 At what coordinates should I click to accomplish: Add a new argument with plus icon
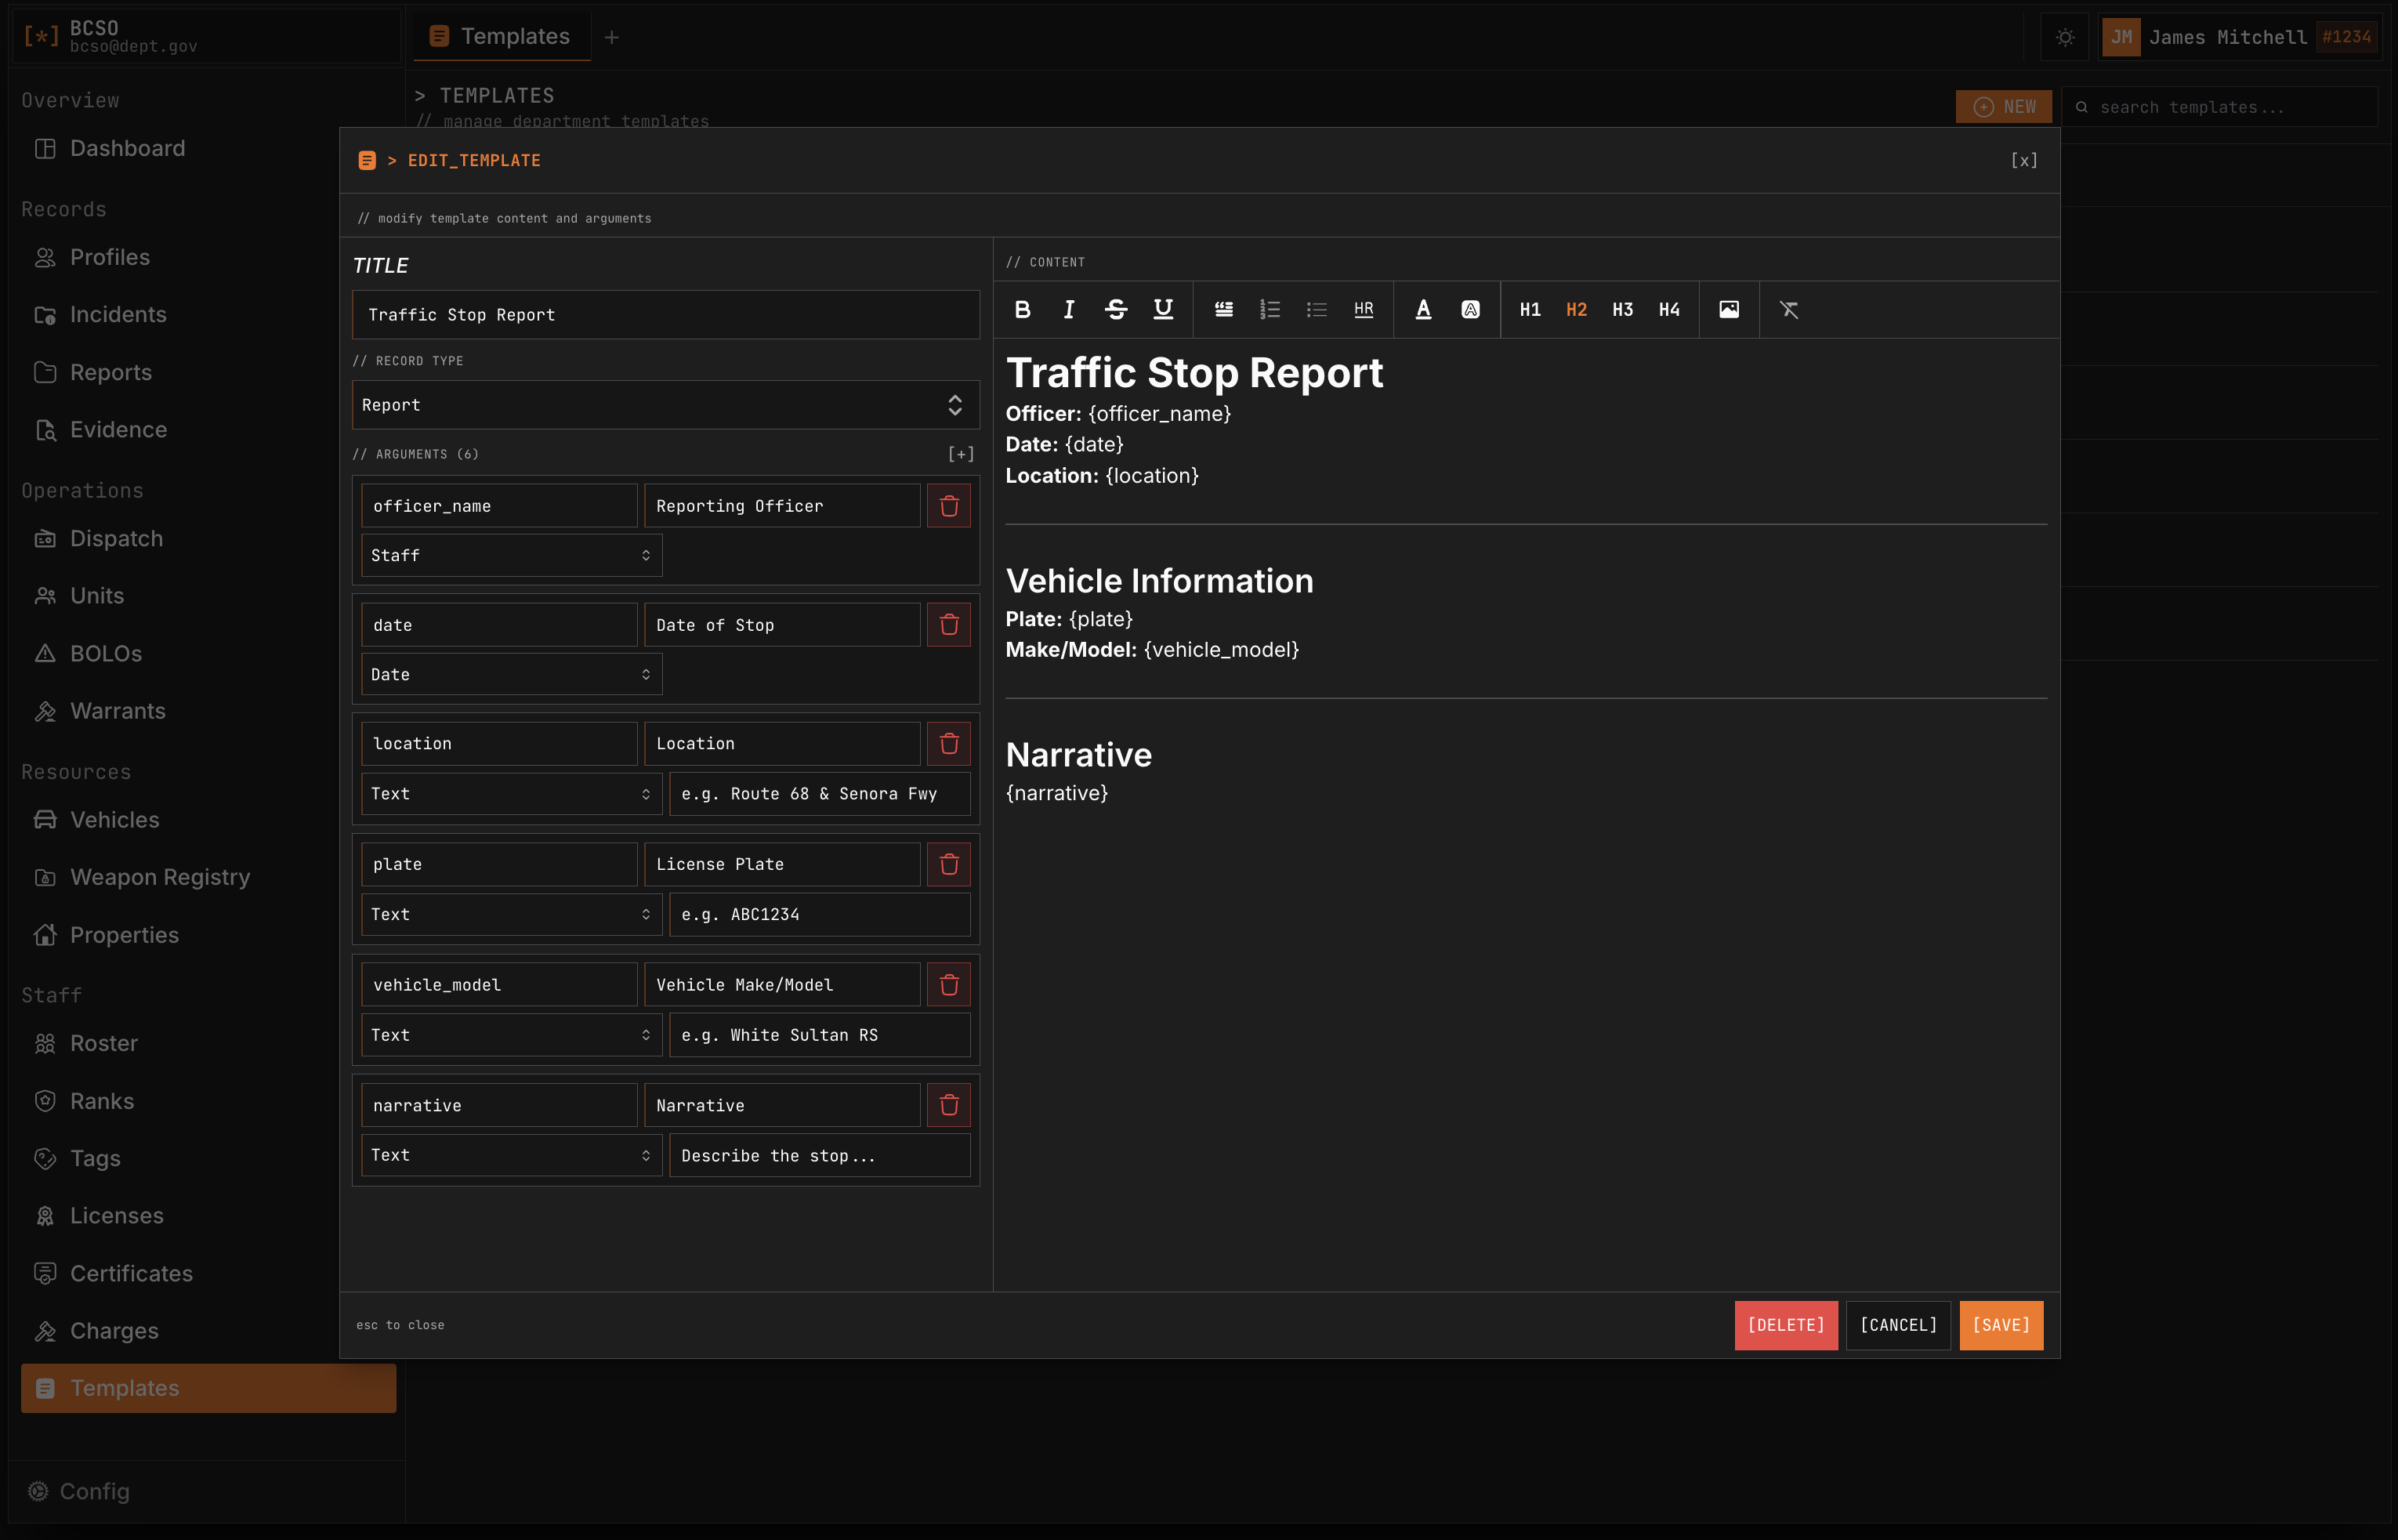click(960, 454)
